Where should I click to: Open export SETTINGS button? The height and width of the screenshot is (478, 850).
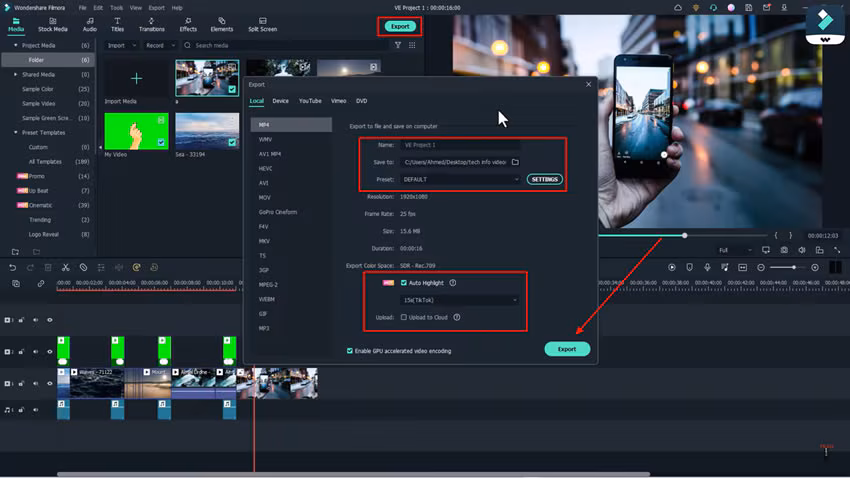544,179
